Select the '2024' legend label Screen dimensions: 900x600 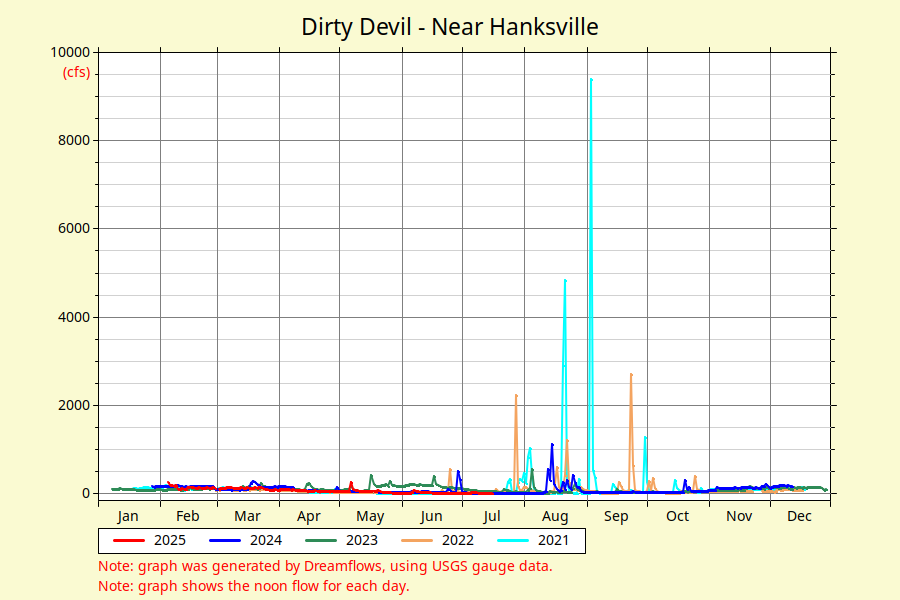[266, 541]
